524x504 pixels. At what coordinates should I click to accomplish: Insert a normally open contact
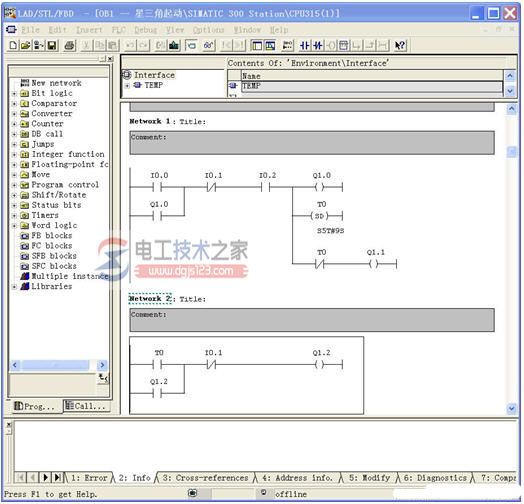coord(304,45)
